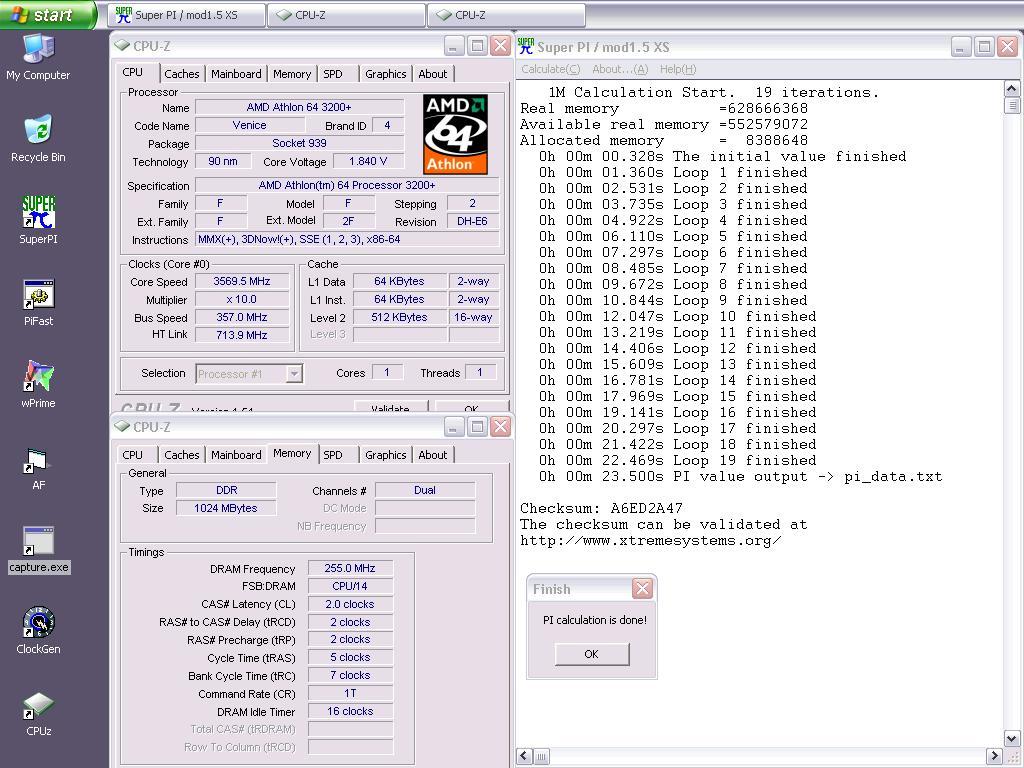Switch to Super PI taskbar button
1024x768 pixels.
coord(187,15)
